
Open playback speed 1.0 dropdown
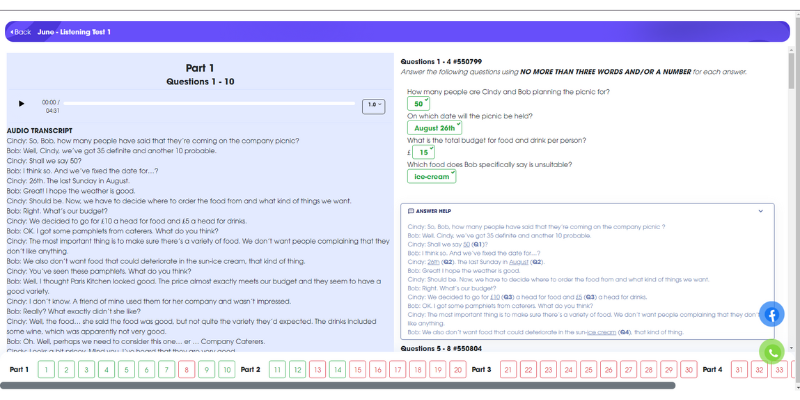pos(373,107)
